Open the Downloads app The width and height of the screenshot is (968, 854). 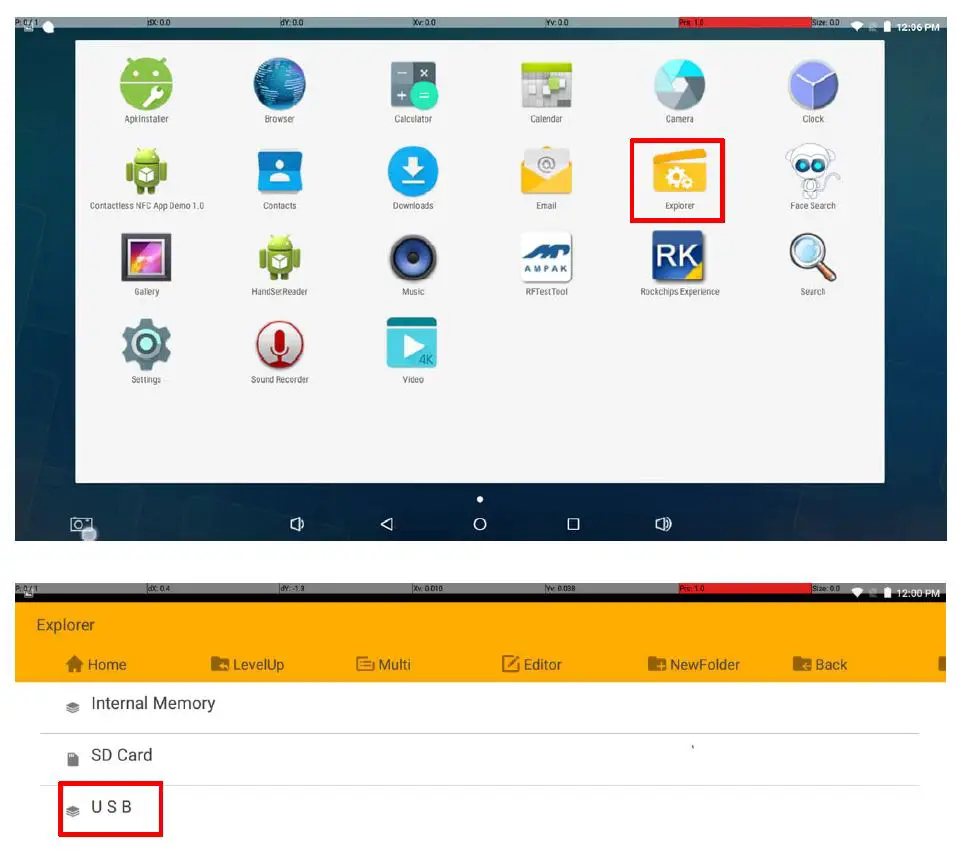(x=413, y=178)
